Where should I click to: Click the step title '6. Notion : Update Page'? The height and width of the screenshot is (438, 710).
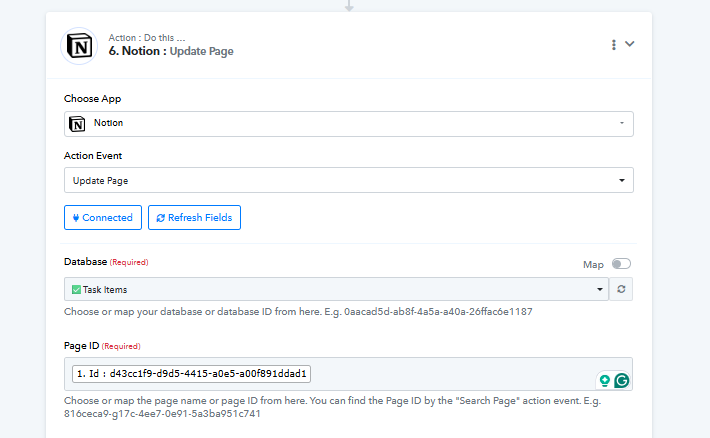(x=171, y=51)
